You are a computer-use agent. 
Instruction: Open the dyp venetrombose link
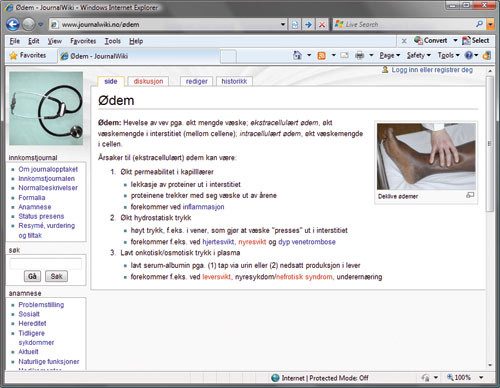pos(307,242)
